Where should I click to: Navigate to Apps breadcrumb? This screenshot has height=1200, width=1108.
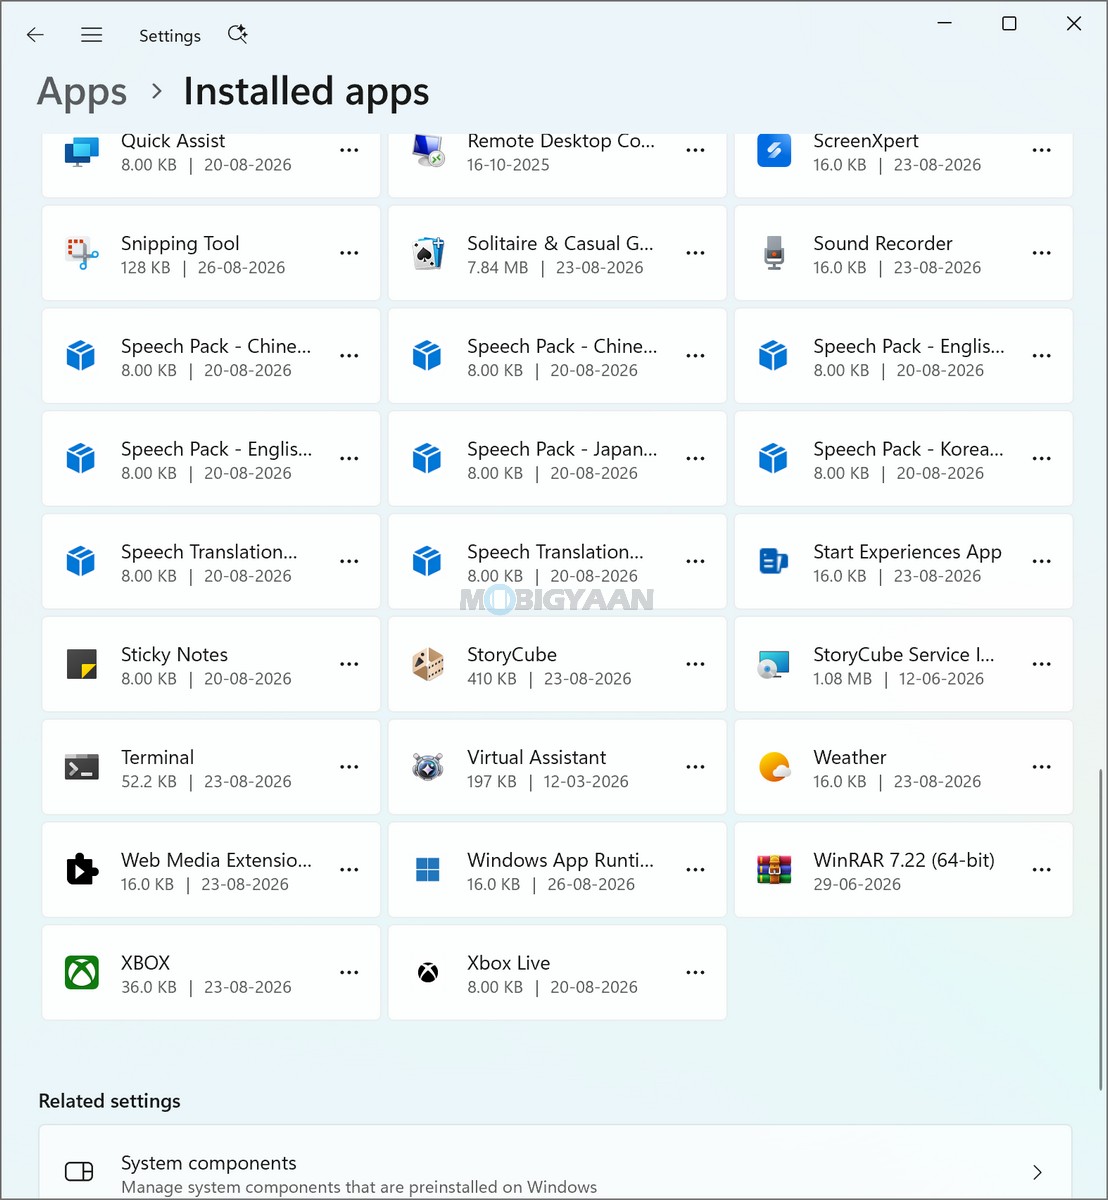point(82,92)
